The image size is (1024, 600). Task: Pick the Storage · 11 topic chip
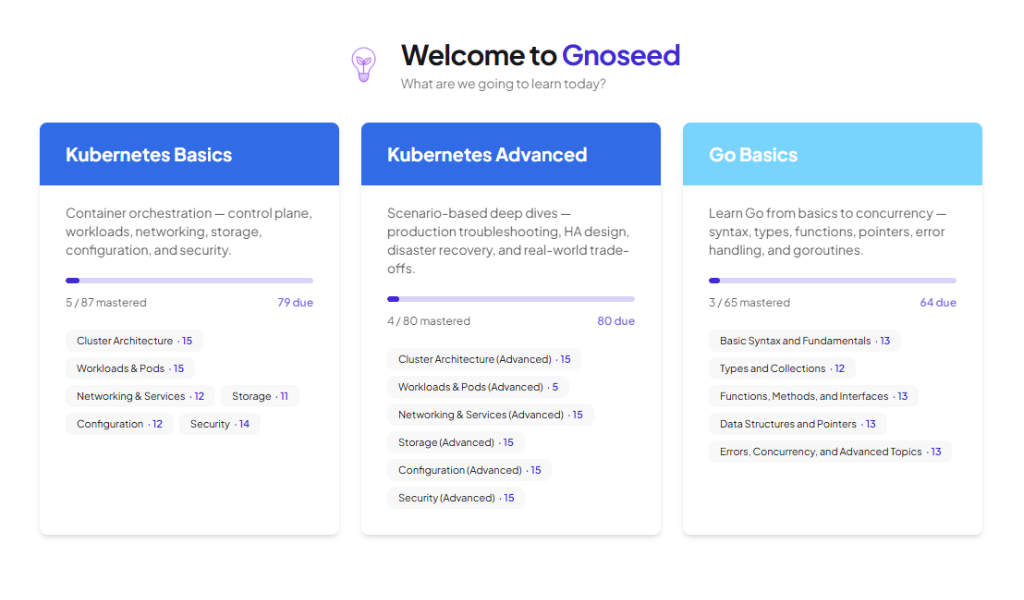coord(260,396)
